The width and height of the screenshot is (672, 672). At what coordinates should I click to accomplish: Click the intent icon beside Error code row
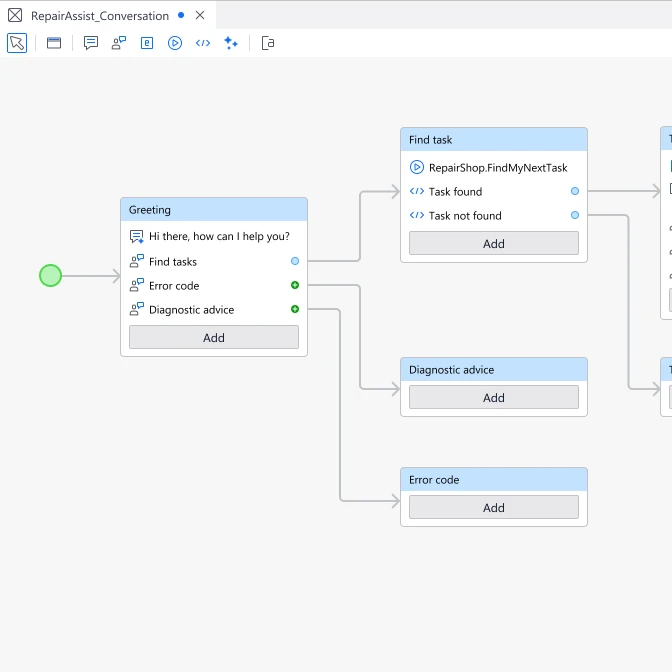pyautogui.click(x=137, y=285)
